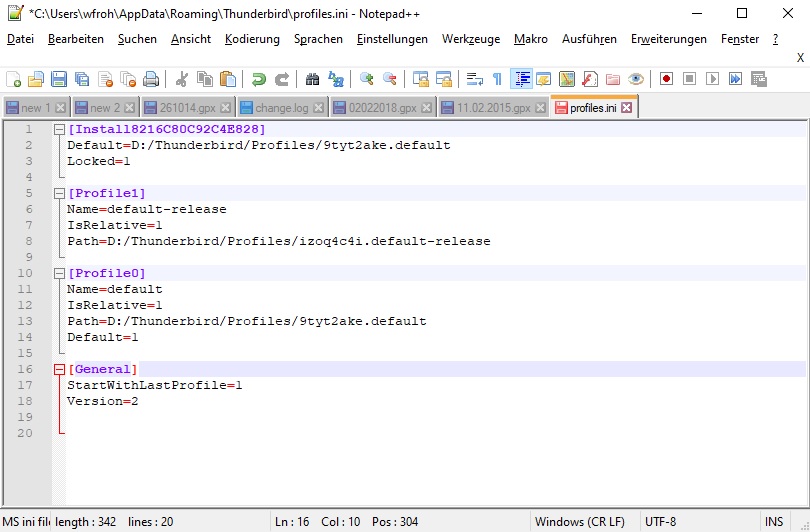This screenshot has width=810, height=532.
Task: Cut selection using the scissors icon
Action: [182, 79]
